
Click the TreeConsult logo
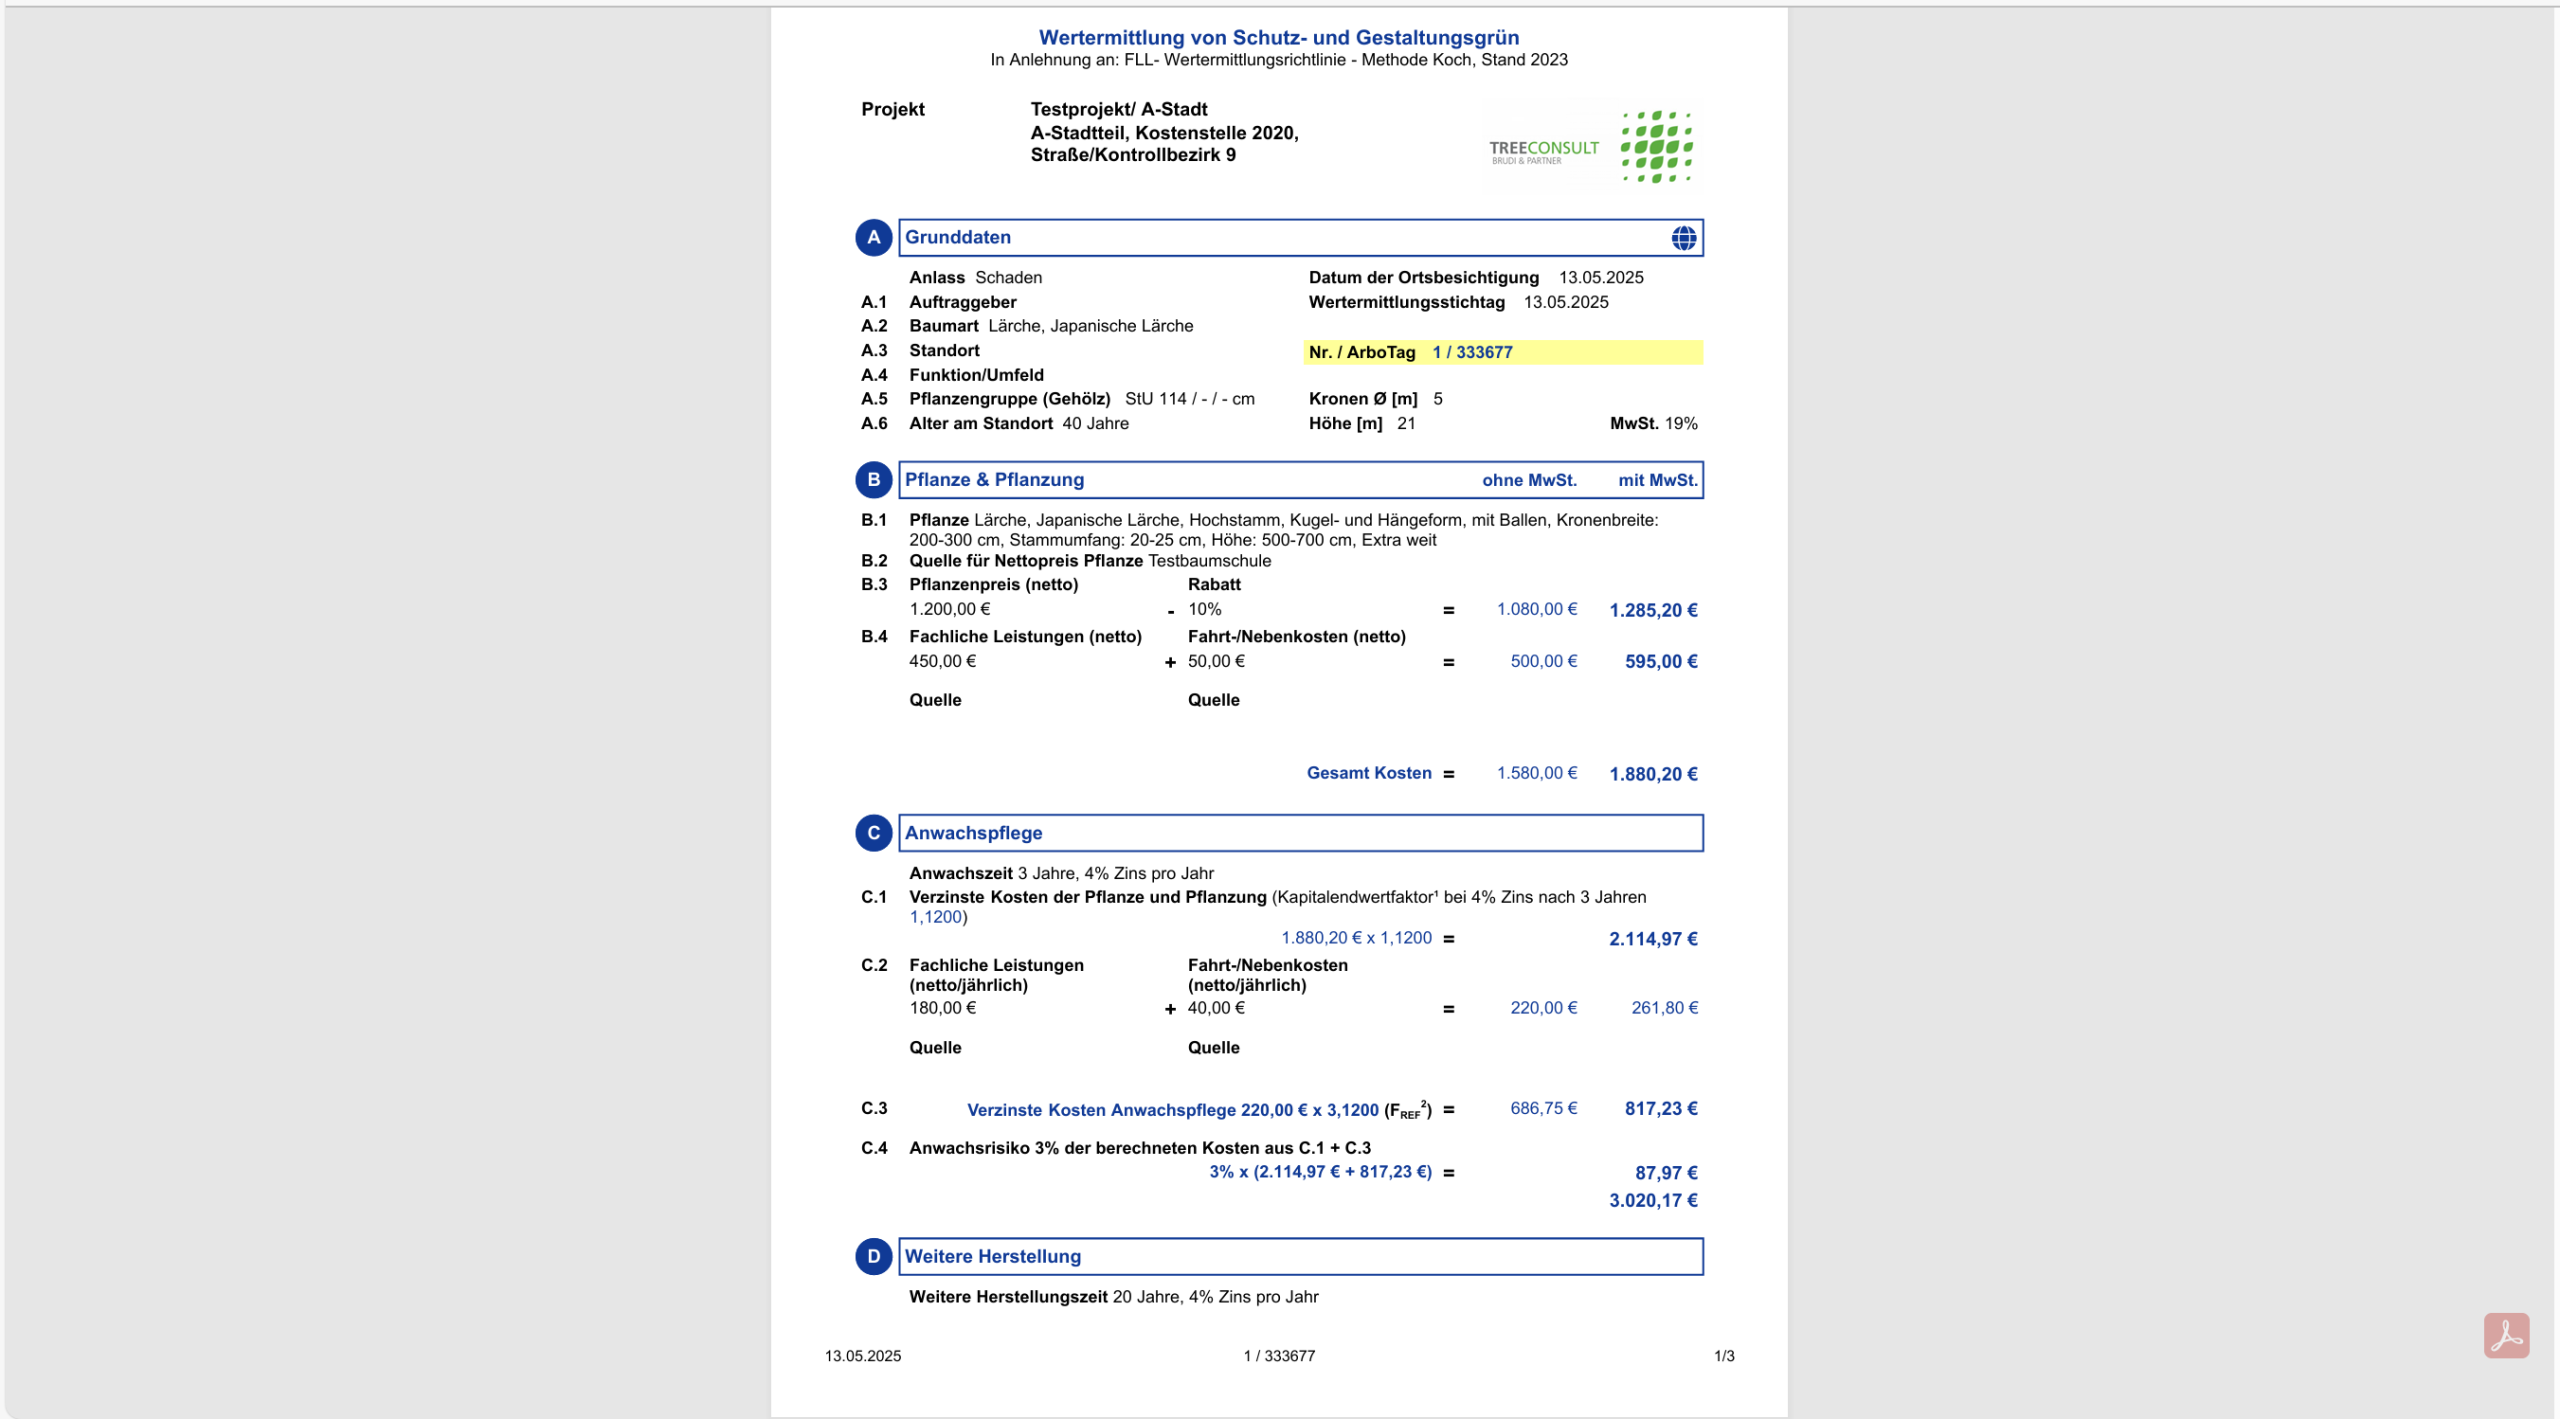(1591, 147)
